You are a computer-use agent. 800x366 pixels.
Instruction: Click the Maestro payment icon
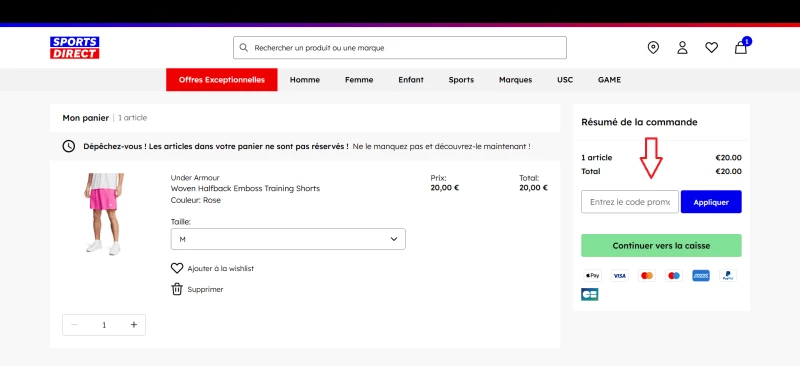tap(674, 276)
